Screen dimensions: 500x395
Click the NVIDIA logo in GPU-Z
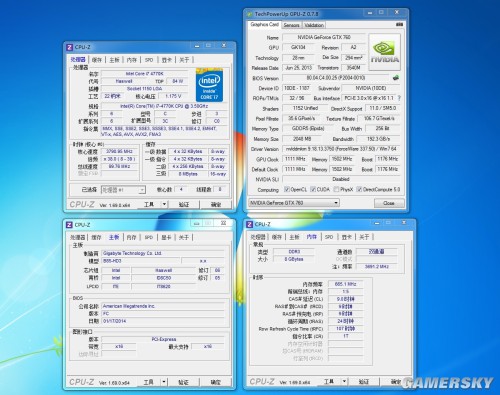pyautogui.click(x=384, y=52)
